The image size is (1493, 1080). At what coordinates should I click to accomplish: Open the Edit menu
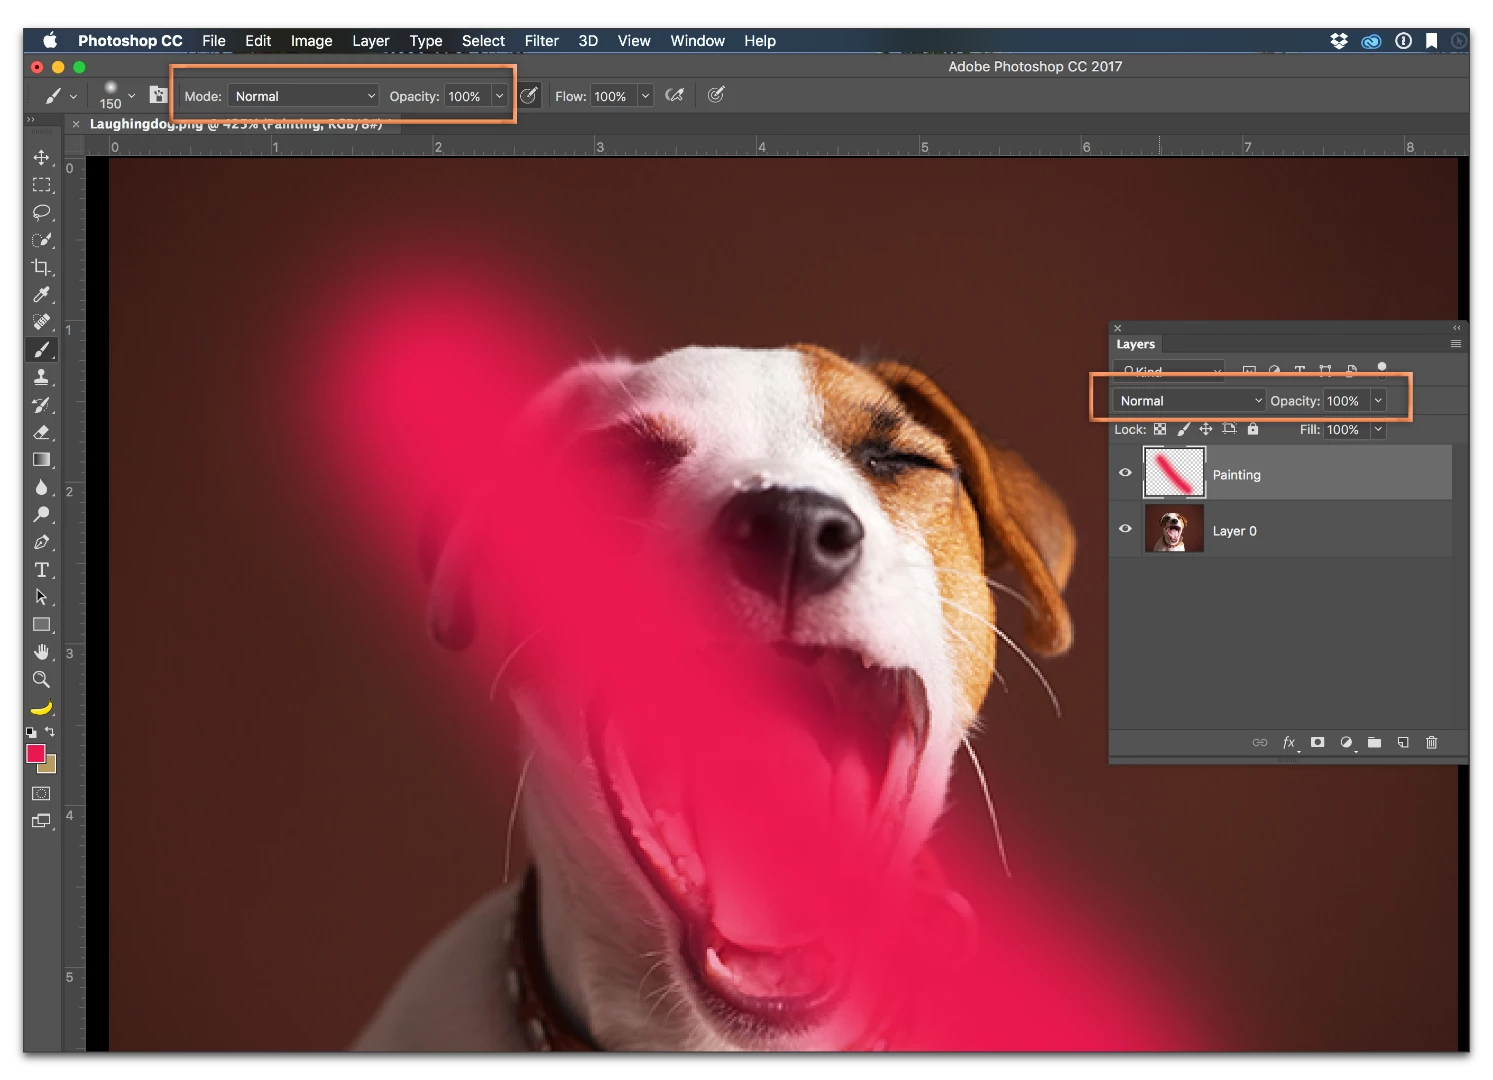258,41
